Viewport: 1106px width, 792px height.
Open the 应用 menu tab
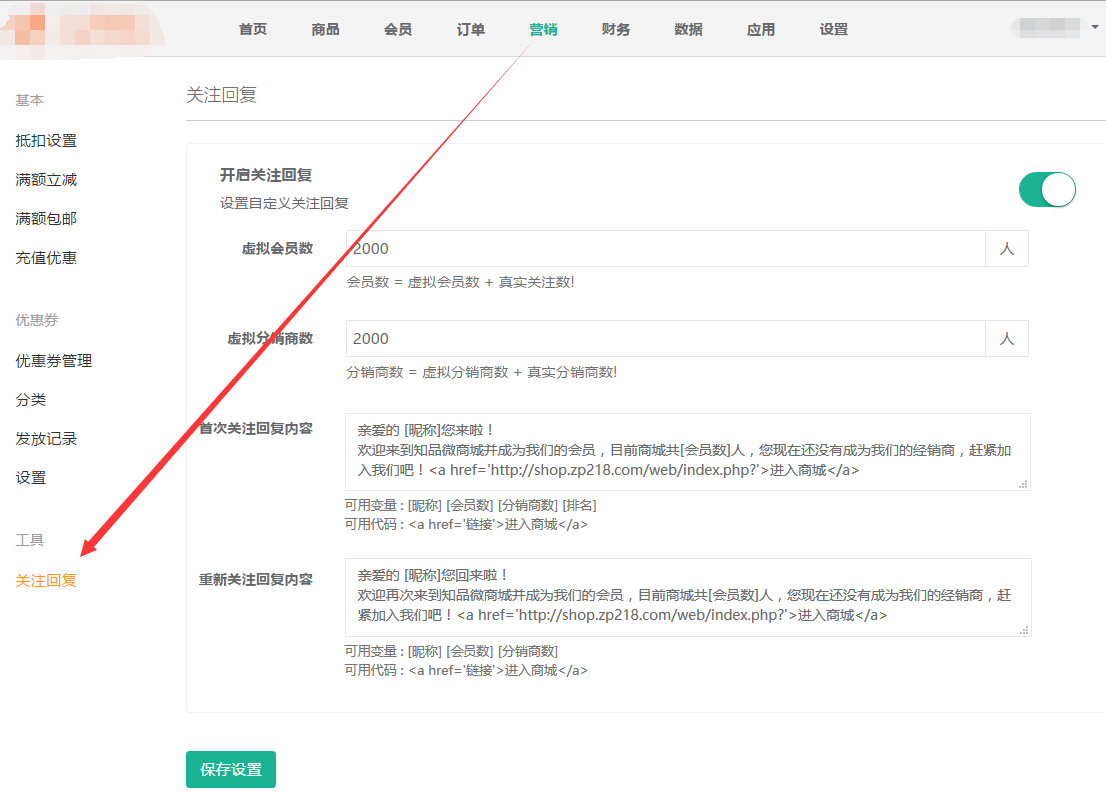[x=761, y=29]
